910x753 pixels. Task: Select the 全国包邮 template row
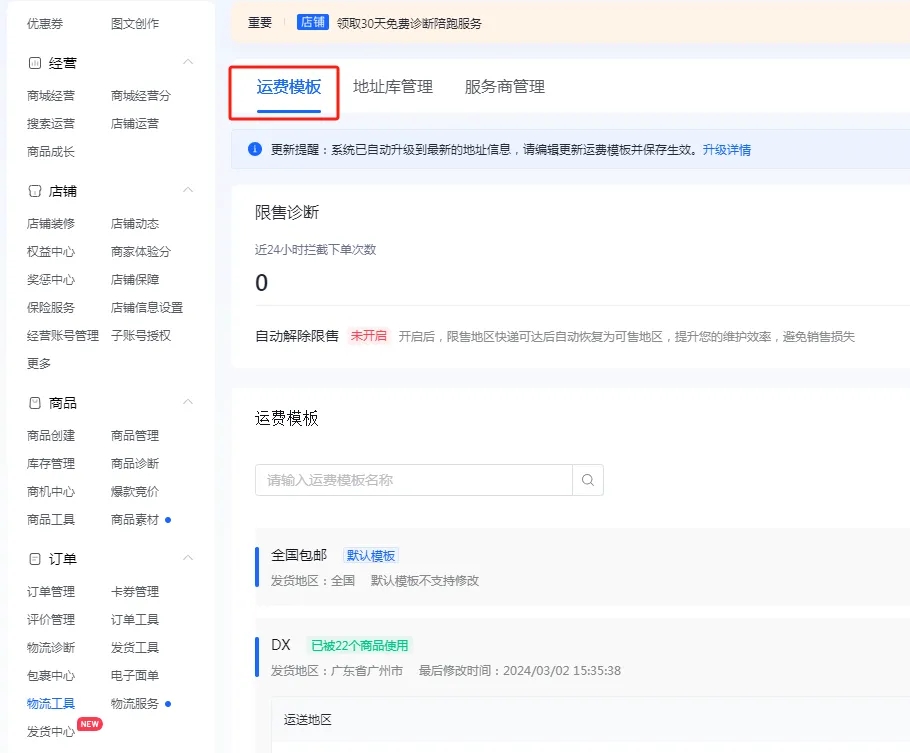[x=582, y=567]
